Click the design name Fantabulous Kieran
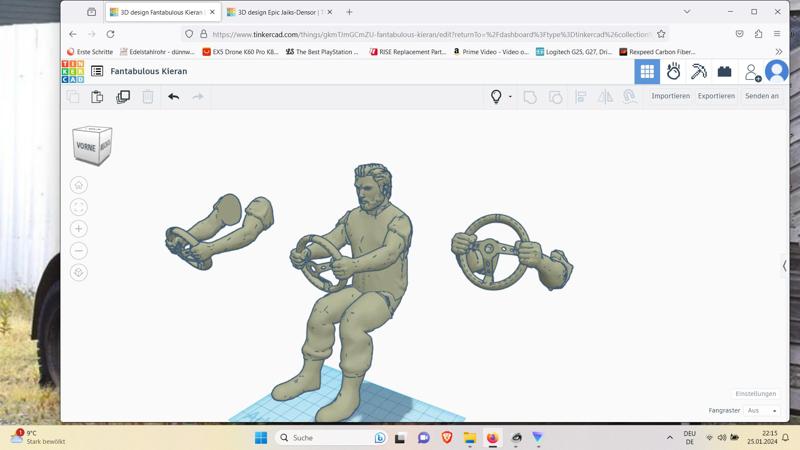This screenshot has width=800, height=450. pyautogui.click(x=148, y=71)
